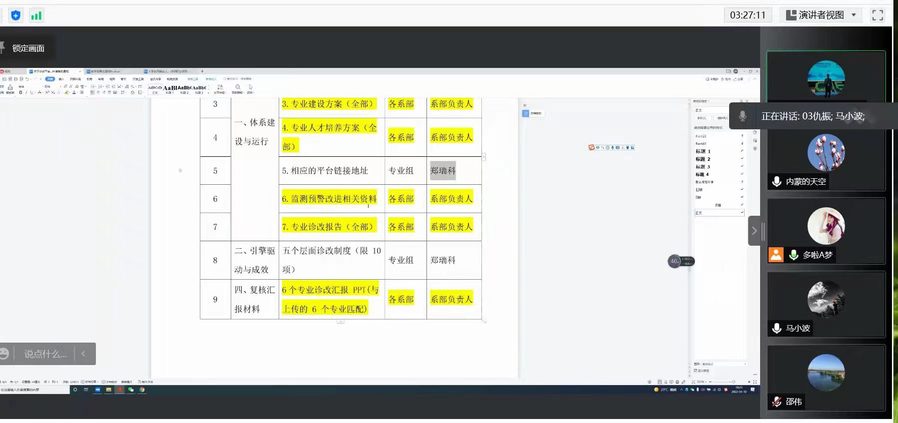The height and width of the screenshot is (423, 898).
Task: Select 马小波 participant avatar thumbnail
Action: click(826, 297)
